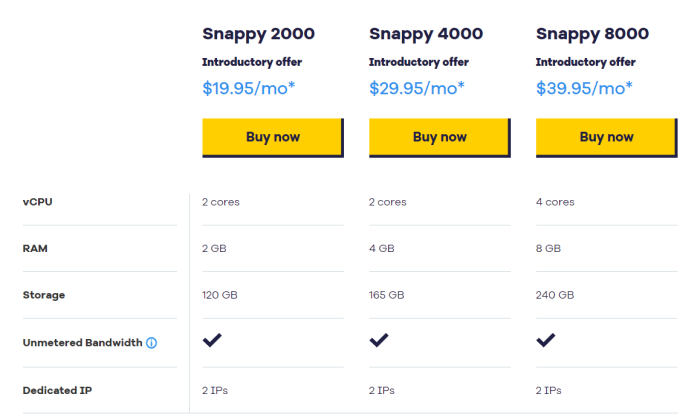Buy the Snappy 2000 plan
The width and height of the screenshot is (700, 420).
273,137
